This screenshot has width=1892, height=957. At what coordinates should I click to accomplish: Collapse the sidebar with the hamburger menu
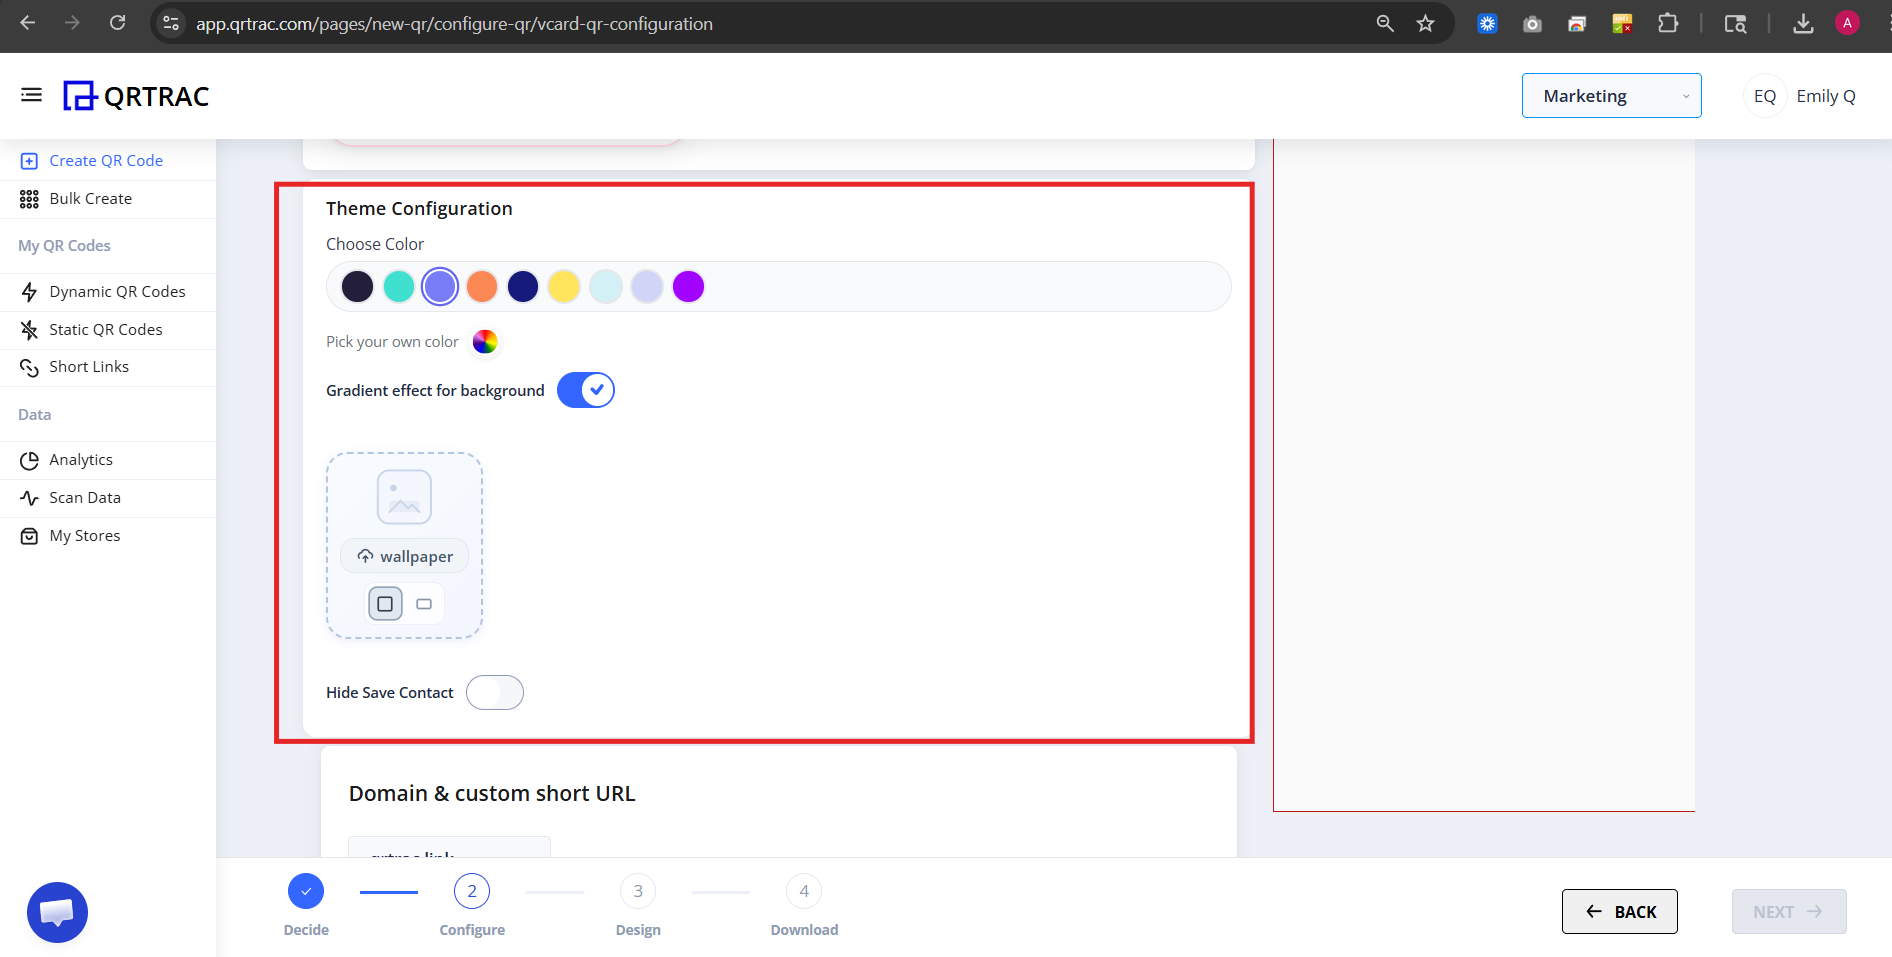(31, 94)
